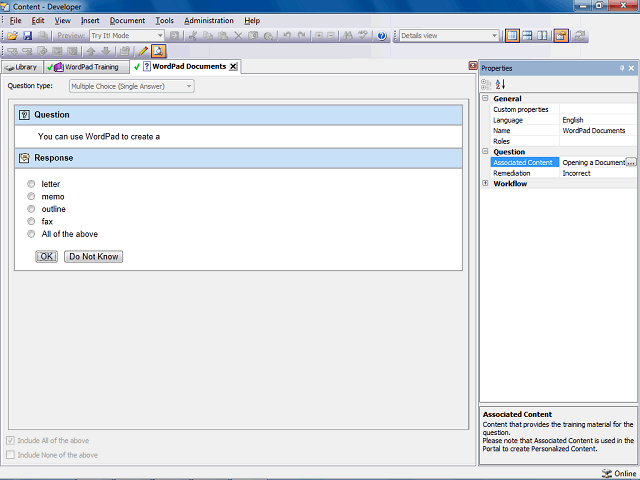640x480 pixels.
Task: Pin the Properties panel
Action: tap(622, 68)
